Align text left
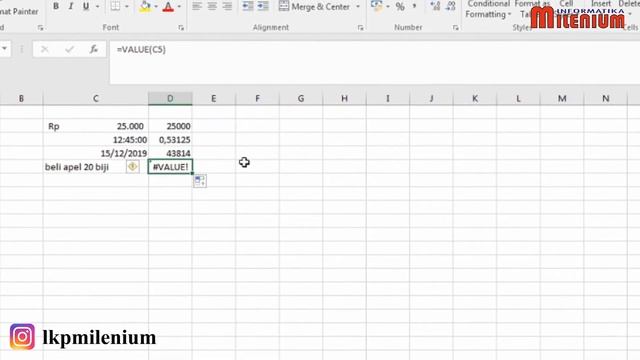640x360 pixels. pos(197,6)
